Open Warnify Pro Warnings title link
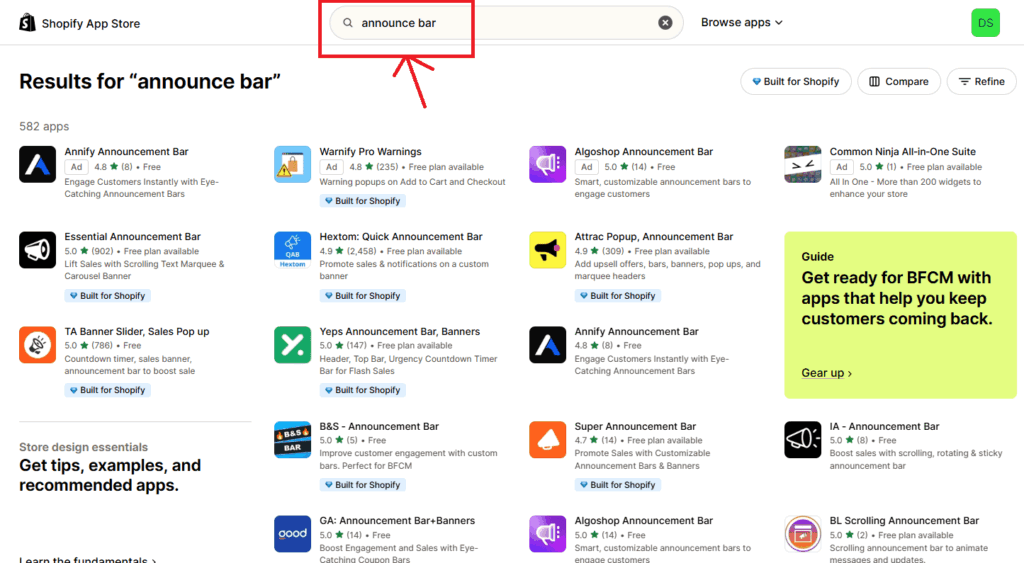Viewport: 1024px width, 563px height. coord(370,152)
